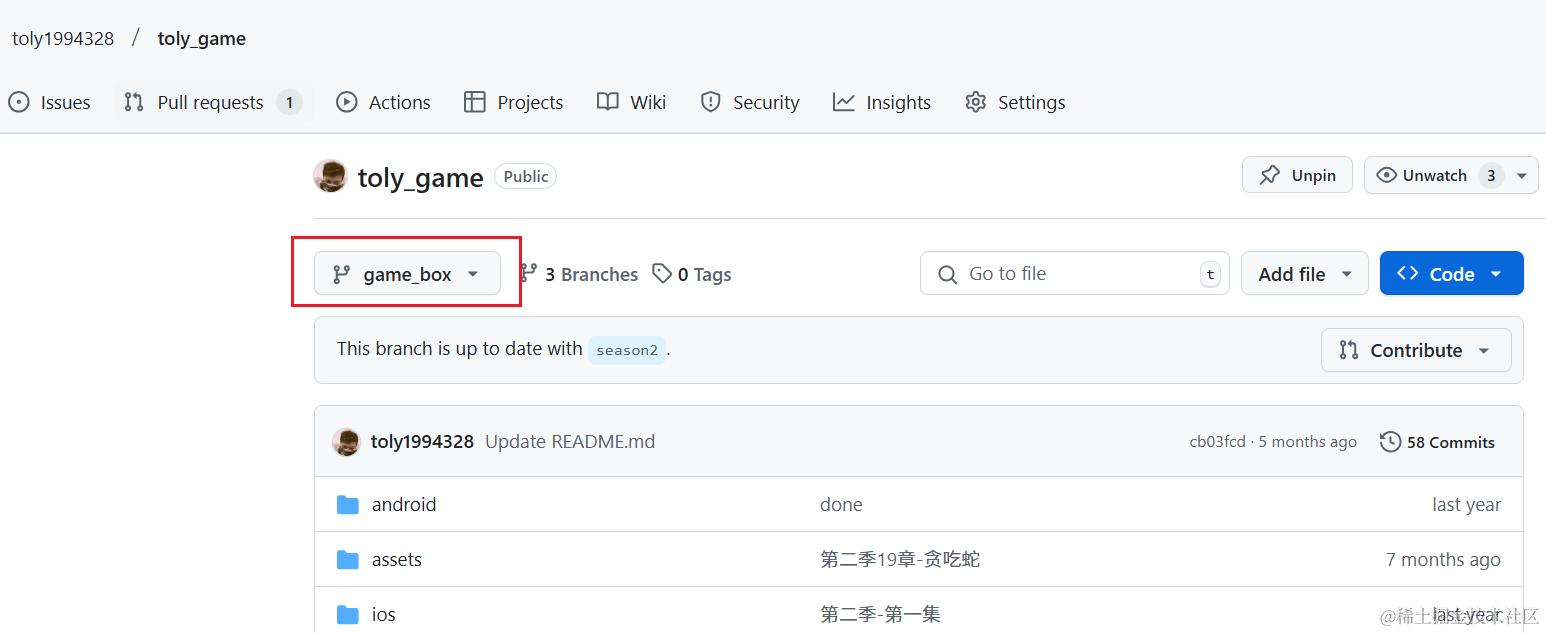Click the angle-brackets icon on Code button
This screenshot has height=633, width=1546.
[x=1408, y=273]
